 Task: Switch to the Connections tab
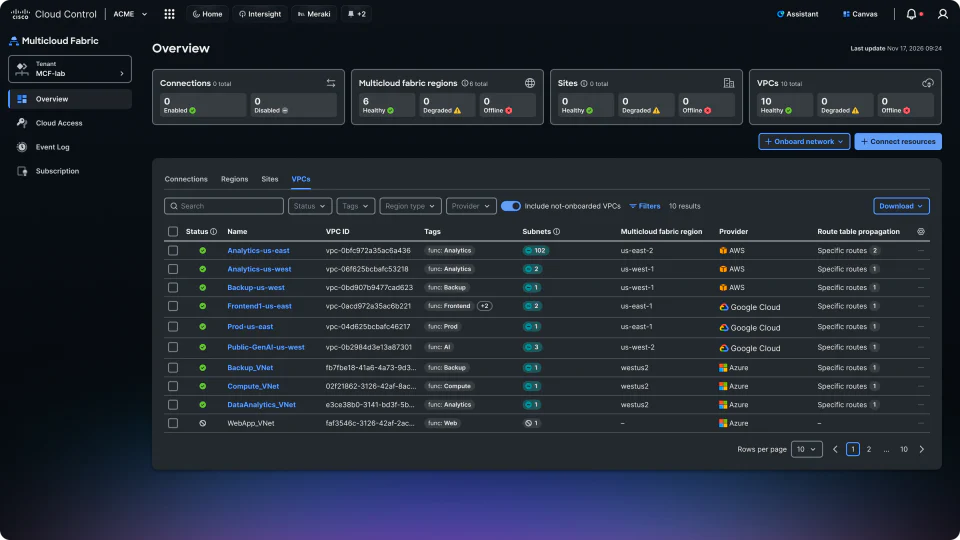[186, 179]
